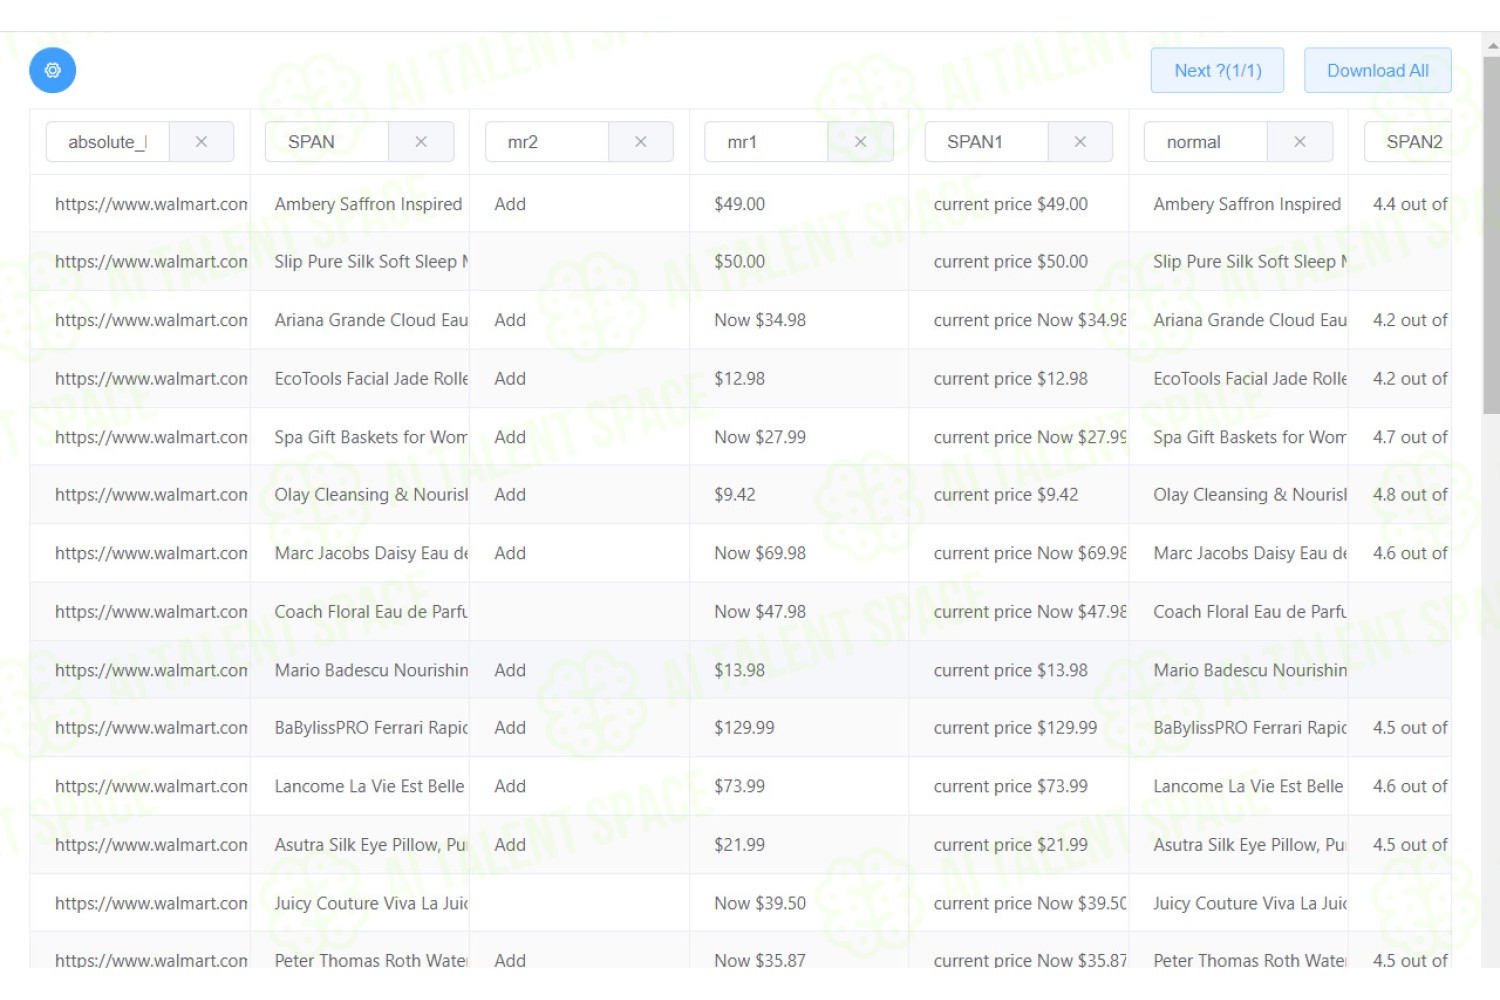Click the 4.8 out of rating cell
Image resolution: width=1500 pixels, height=1000 pixels.
1400,495
